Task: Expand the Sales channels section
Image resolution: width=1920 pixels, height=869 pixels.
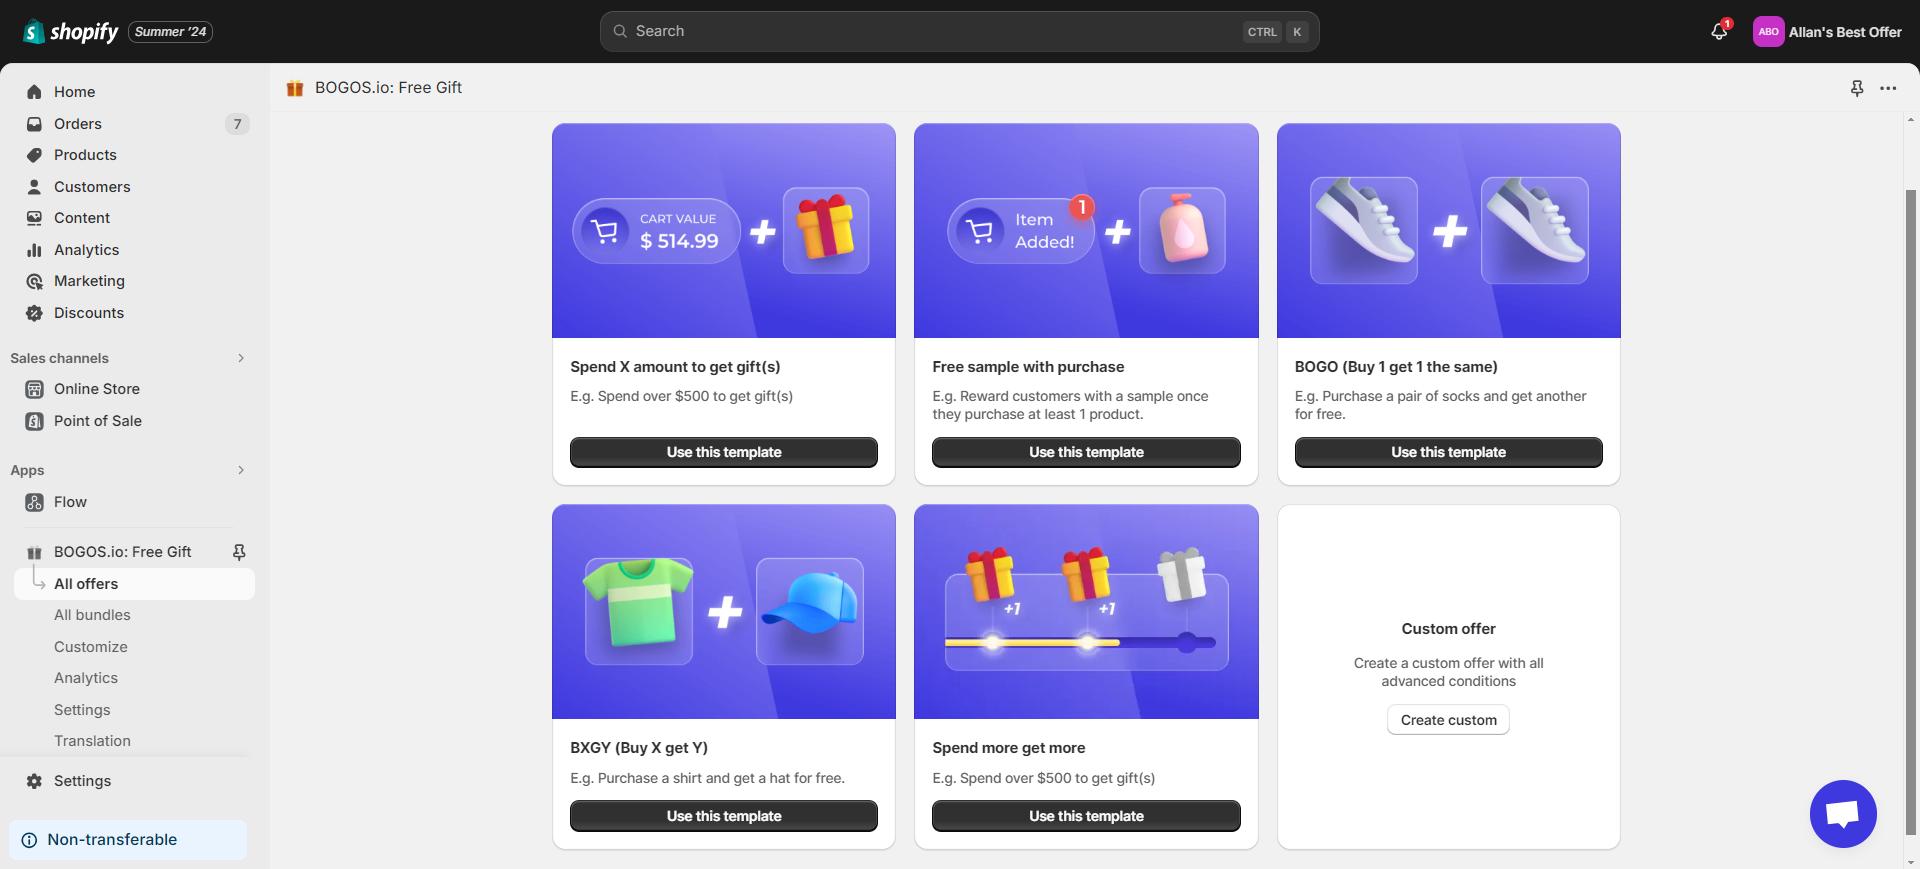Action: [240, 358]
